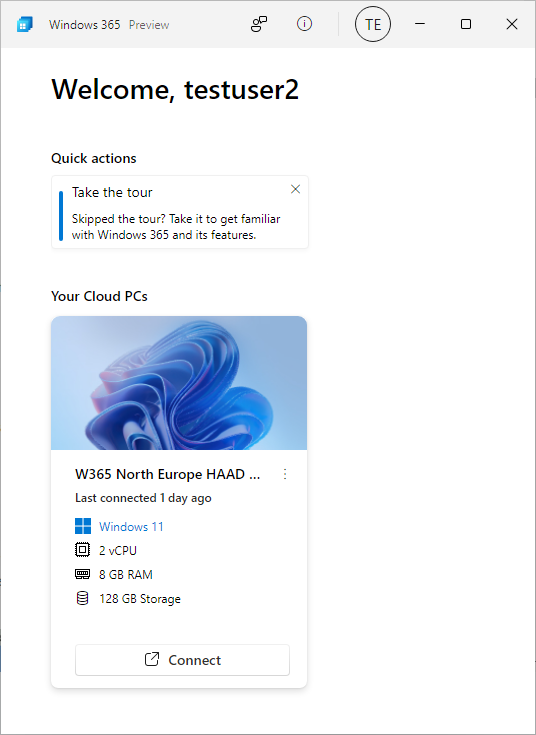Dismiss the Take the tour card
Image resolution: width=536 pixels, height=735 pixels.
click(x=295, y=189)
